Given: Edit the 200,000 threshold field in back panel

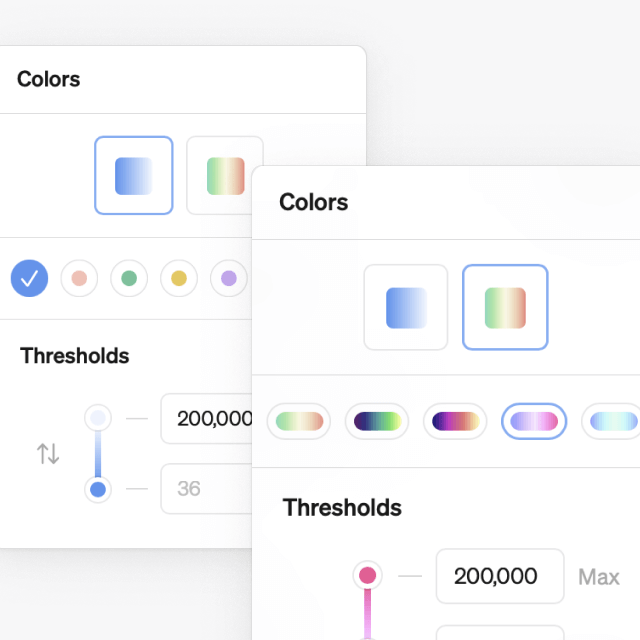Looking at the screenshot, I should coord(207,418).
